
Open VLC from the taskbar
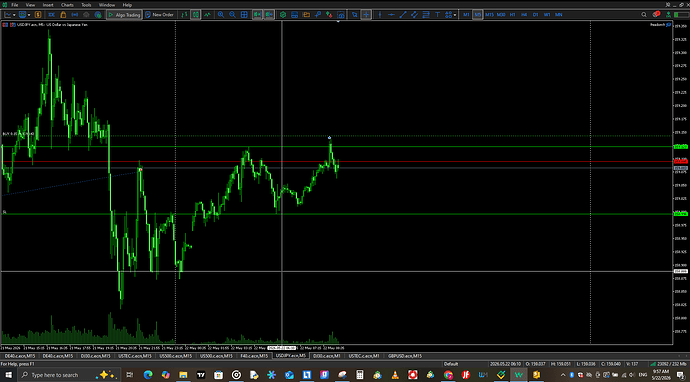pyautogui.click(x=395, y=375)
